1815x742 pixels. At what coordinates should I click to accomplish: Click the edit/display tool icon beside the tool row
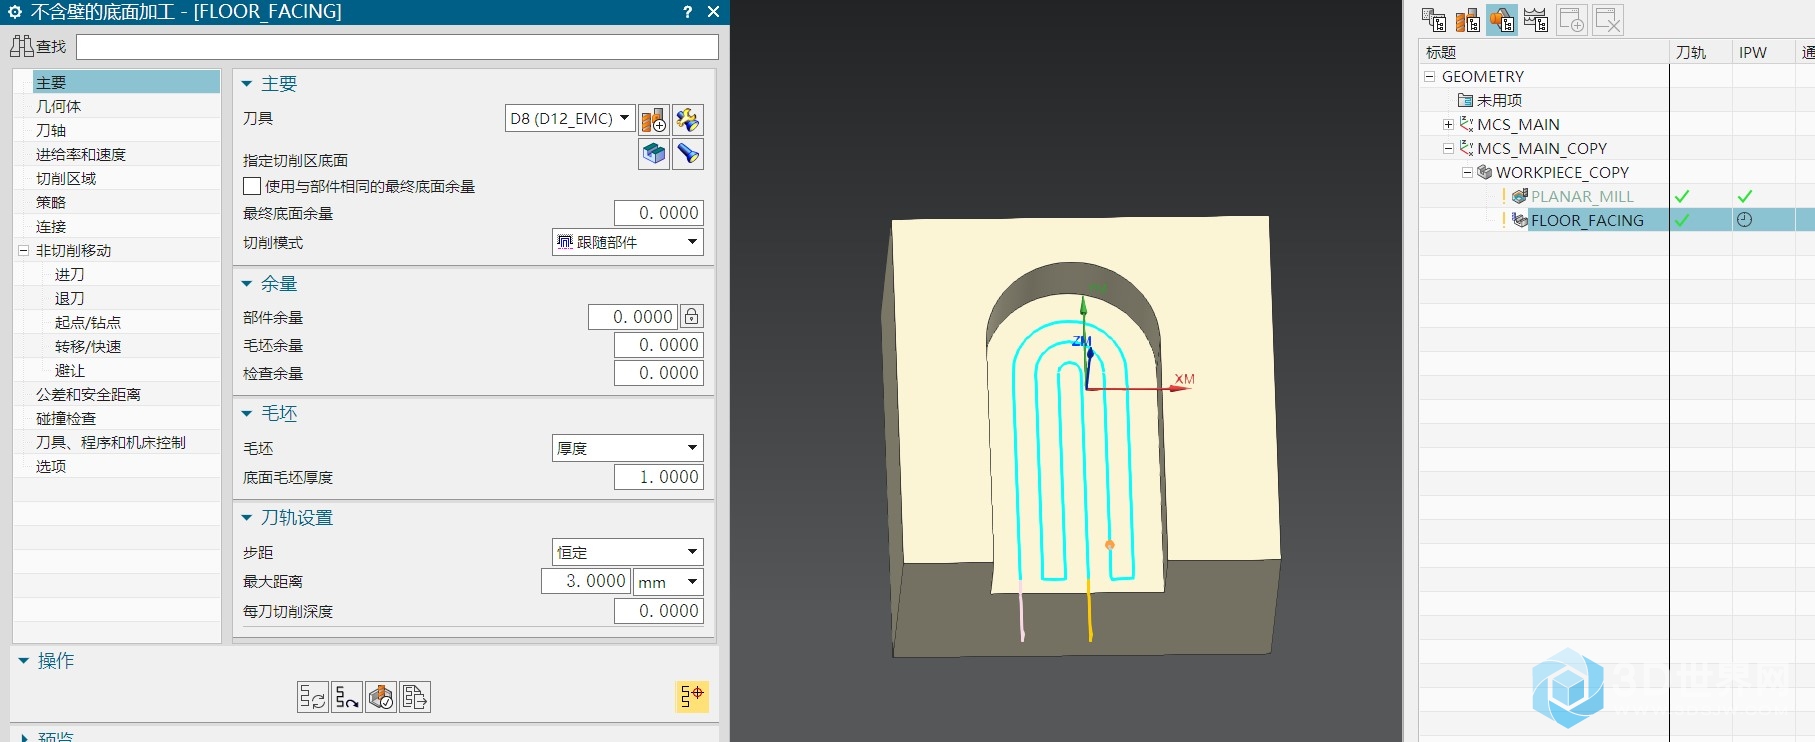[x=687, y=120]
